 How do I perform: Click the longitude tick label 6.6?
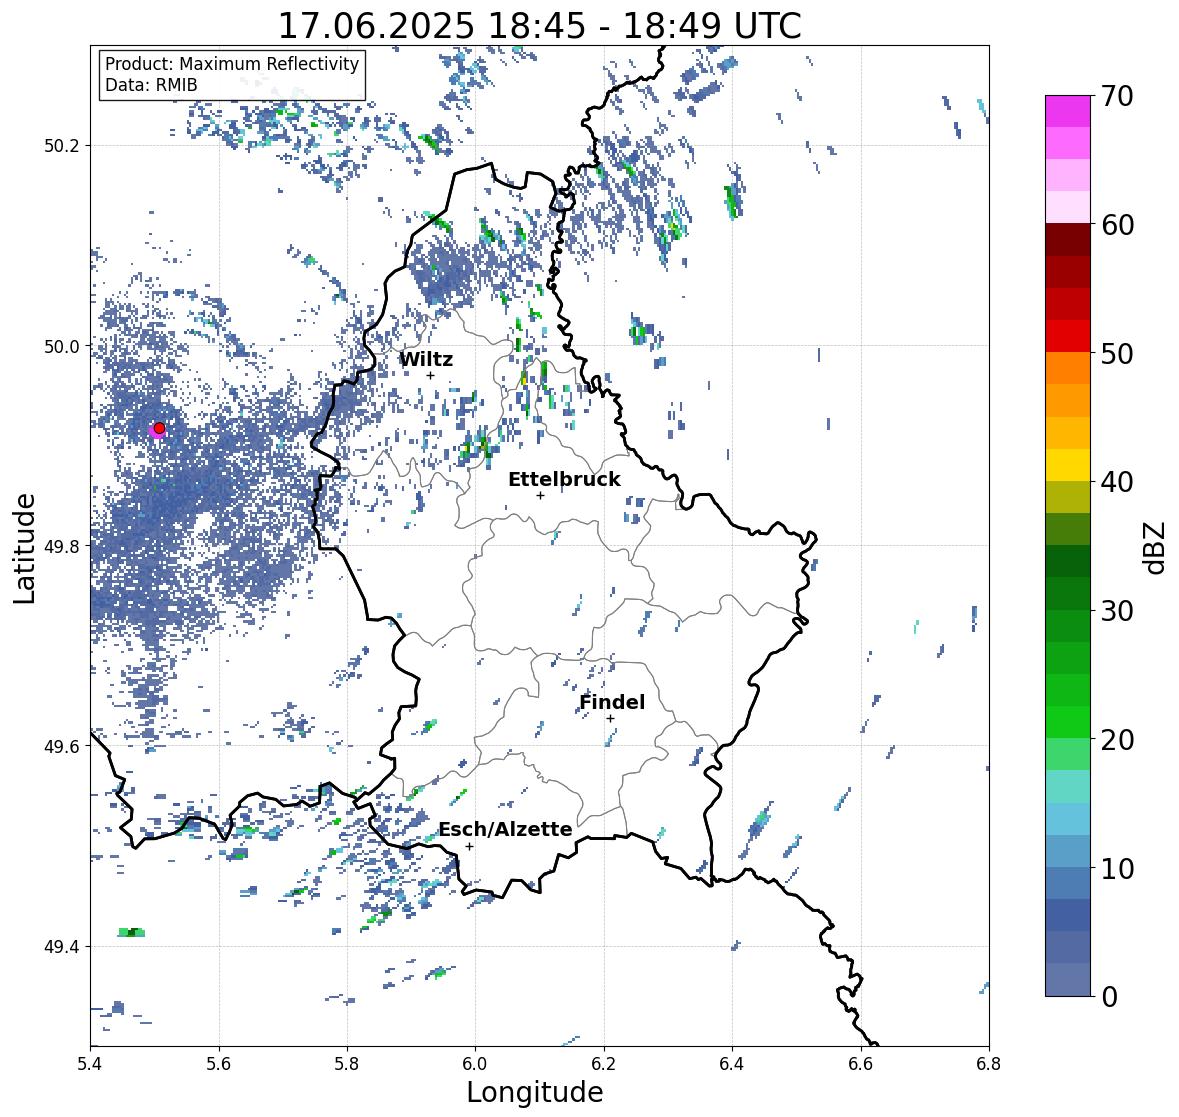pyautogui.click(x=860, y=1064)
